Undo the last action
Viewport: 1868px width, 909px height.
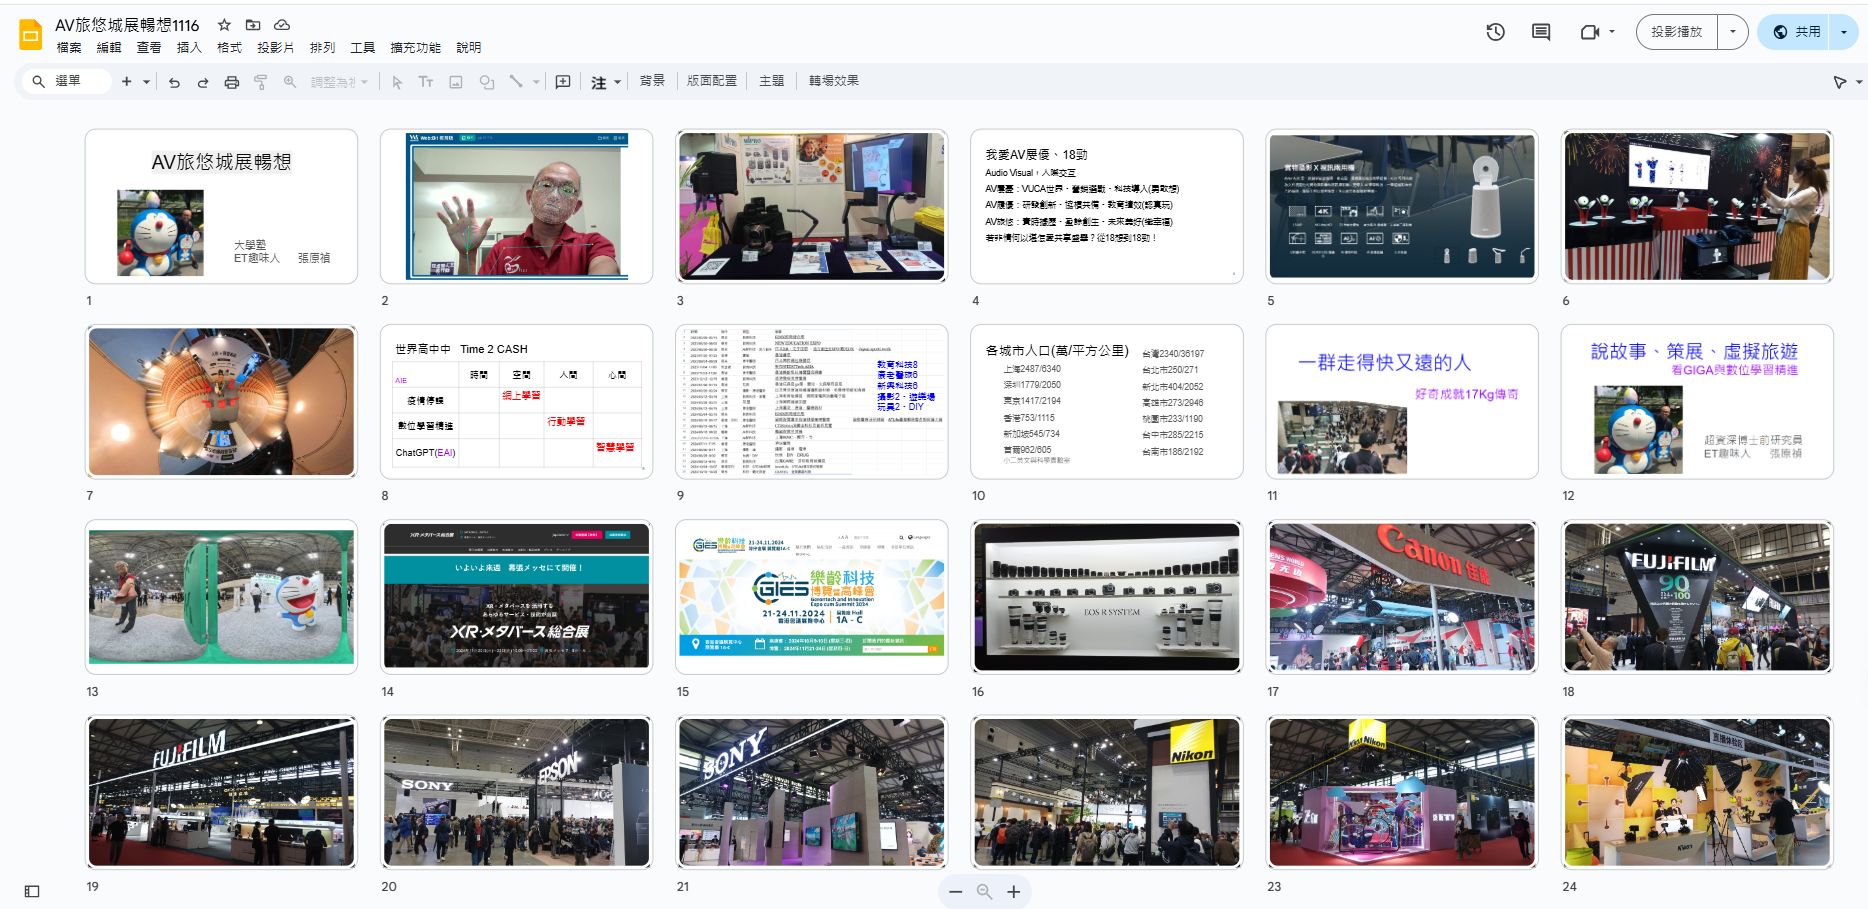point(174,82)
